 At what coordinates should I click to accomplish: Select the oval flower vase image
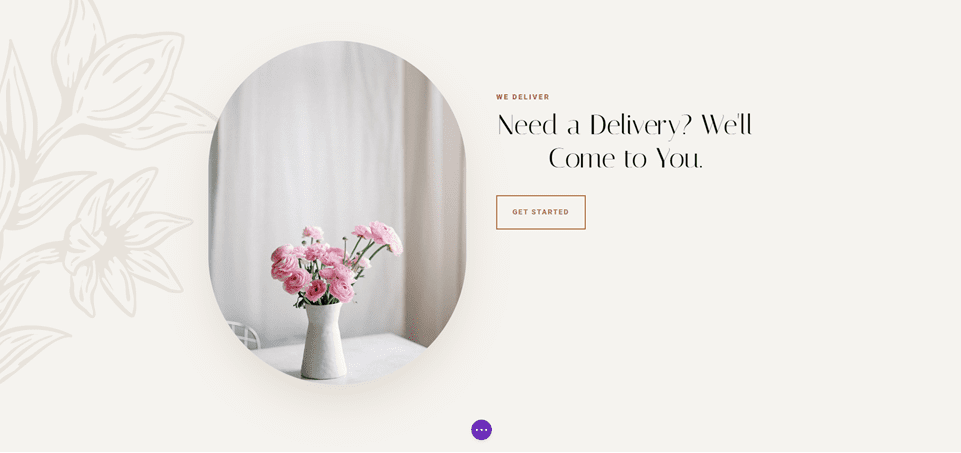pyautogui.click(x=337, y=213)
